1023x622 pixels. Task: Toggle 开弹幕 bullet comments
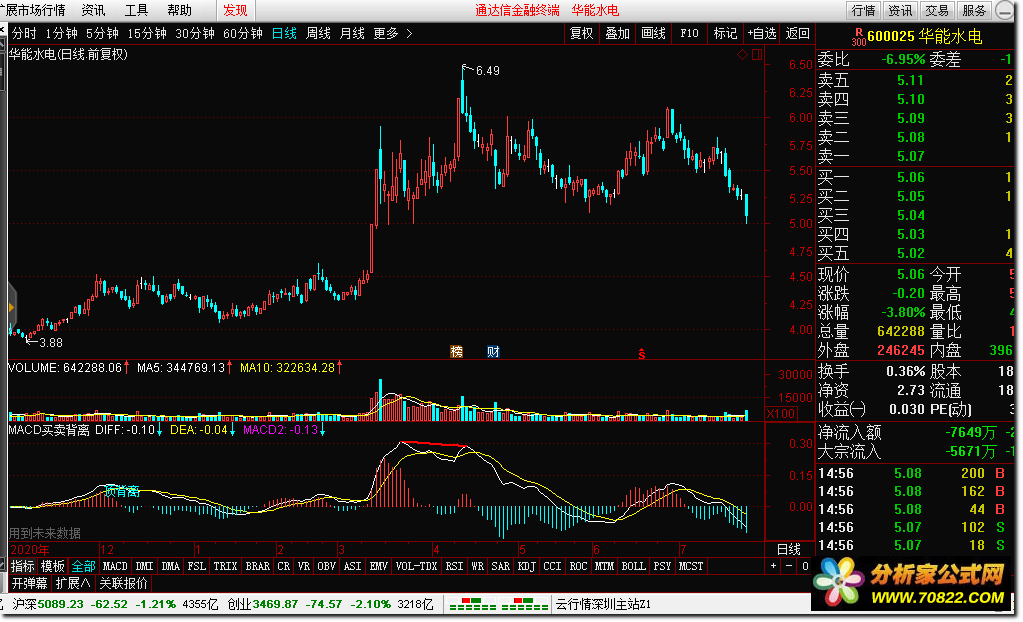[x=29, y=583]
